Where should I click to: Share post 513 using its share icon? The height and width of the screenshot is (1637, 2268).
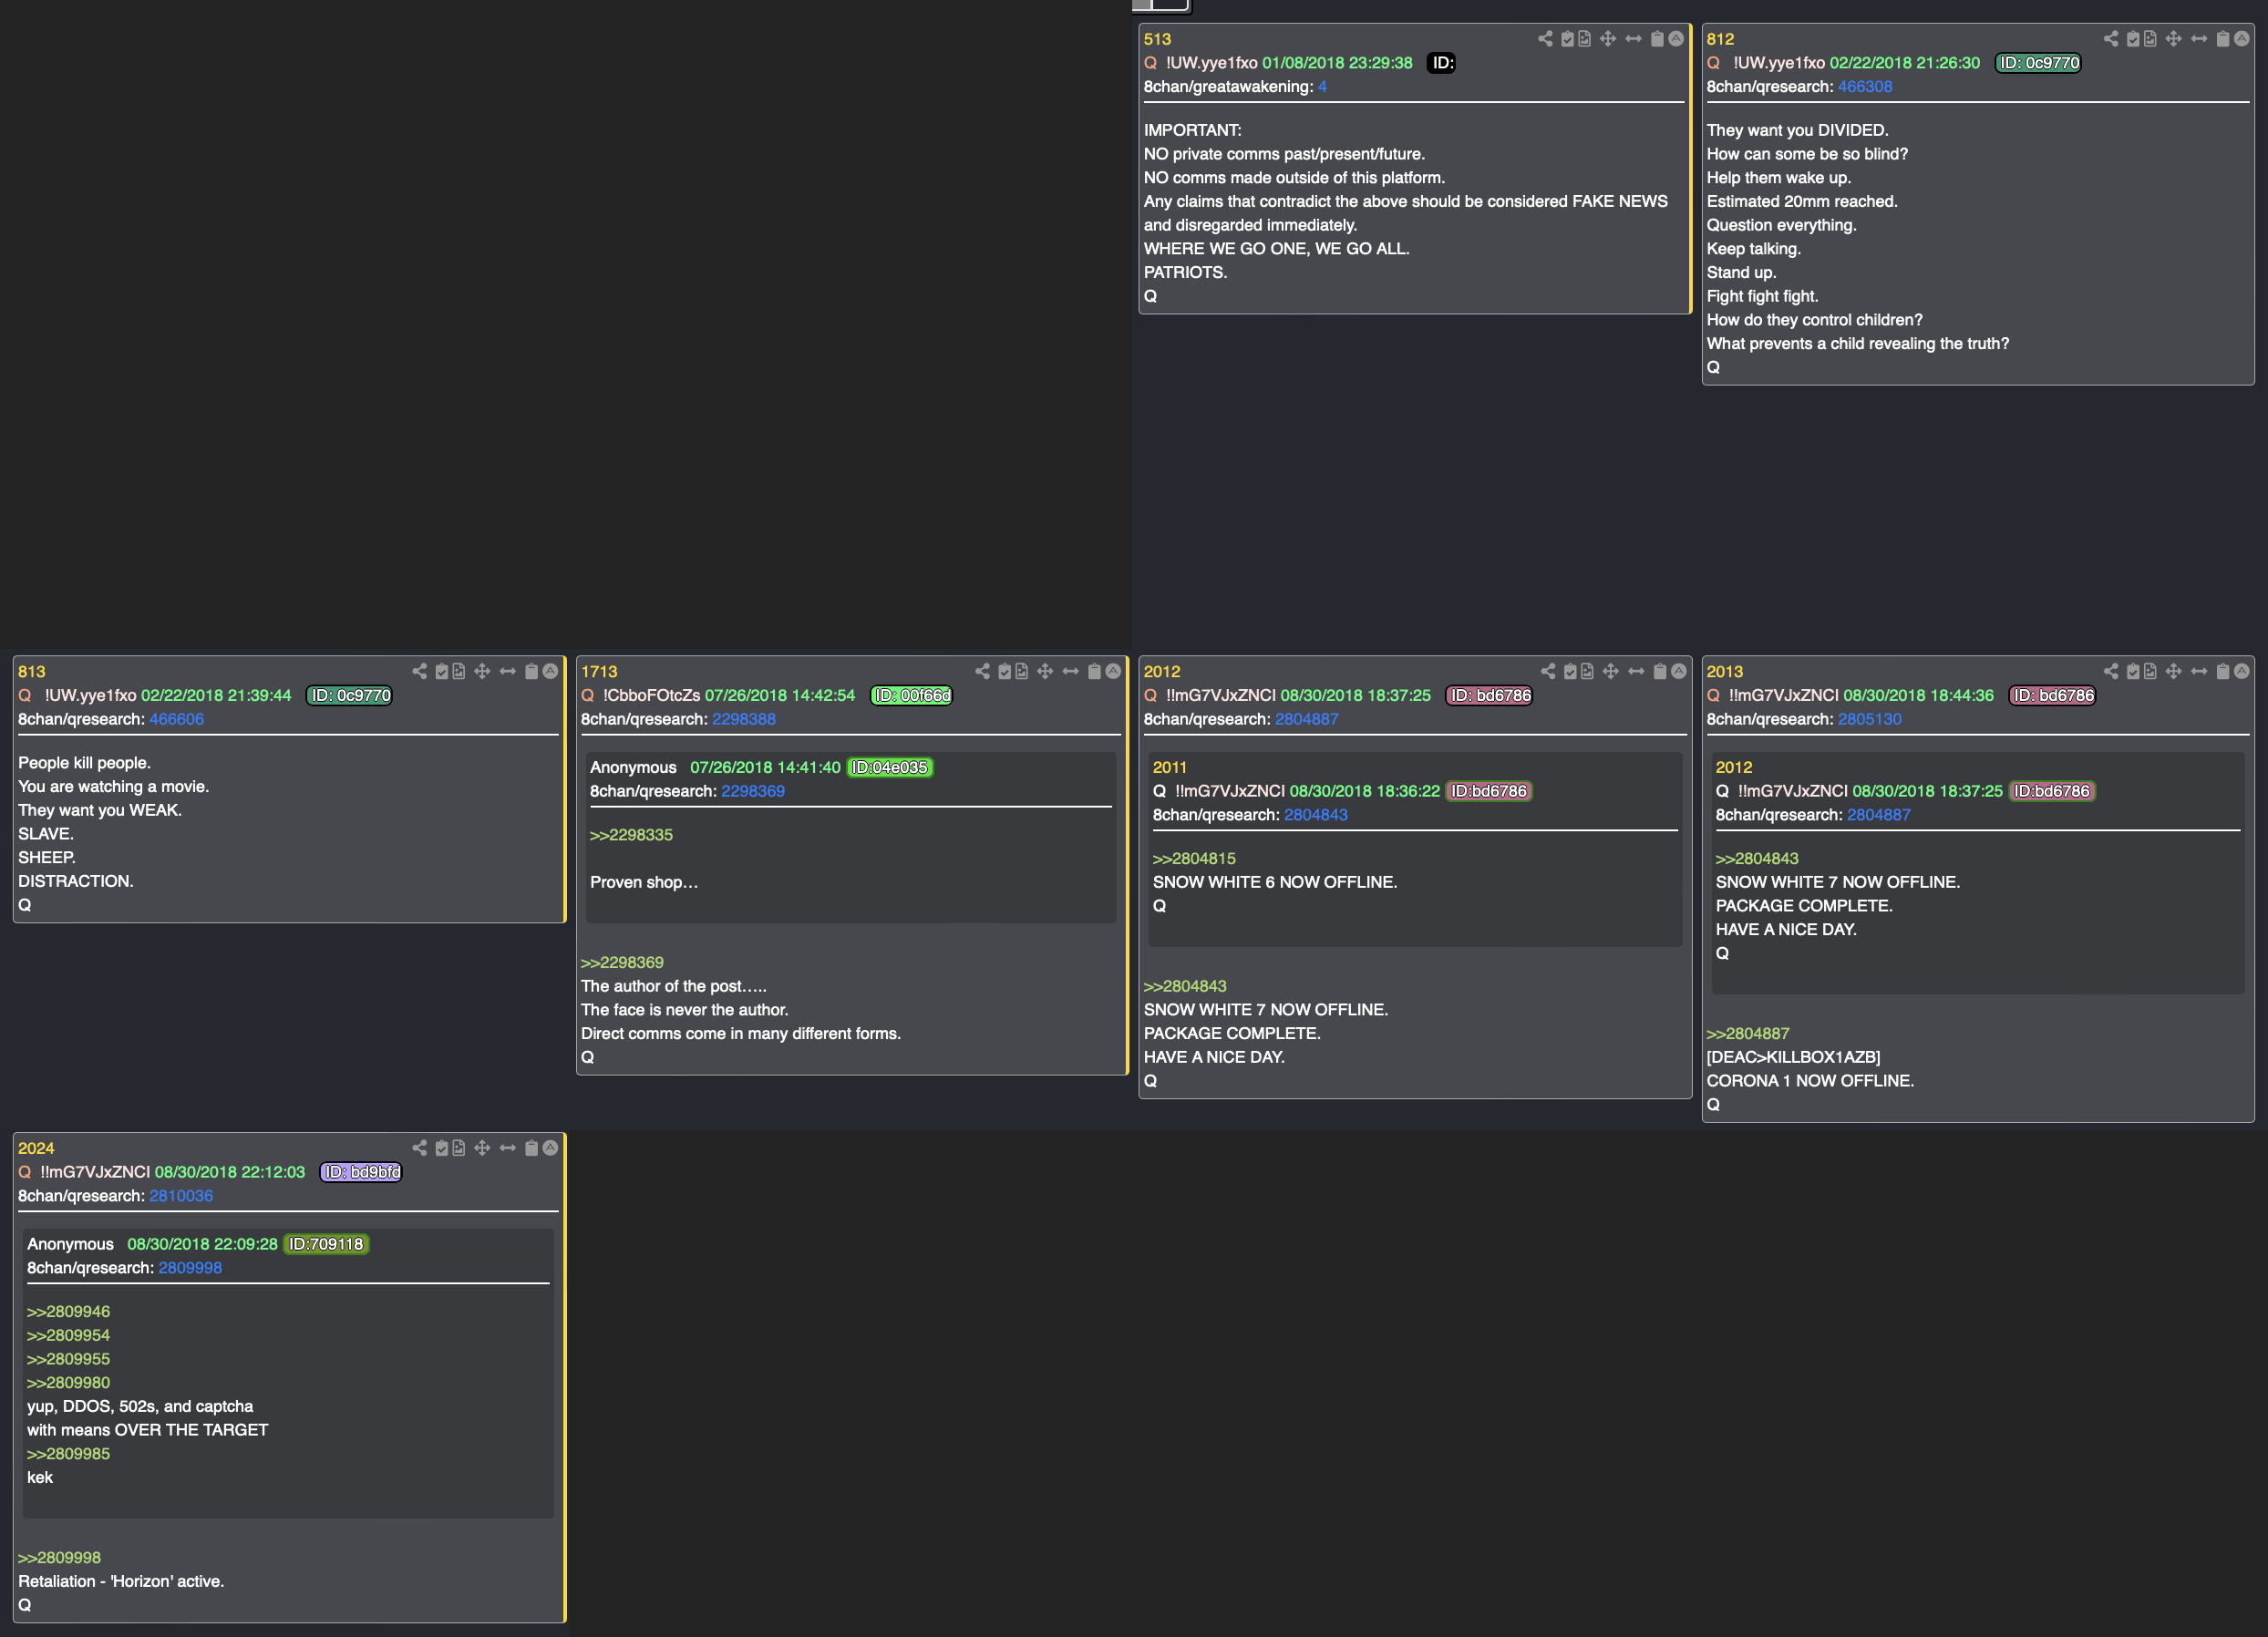pos(1545,39)
